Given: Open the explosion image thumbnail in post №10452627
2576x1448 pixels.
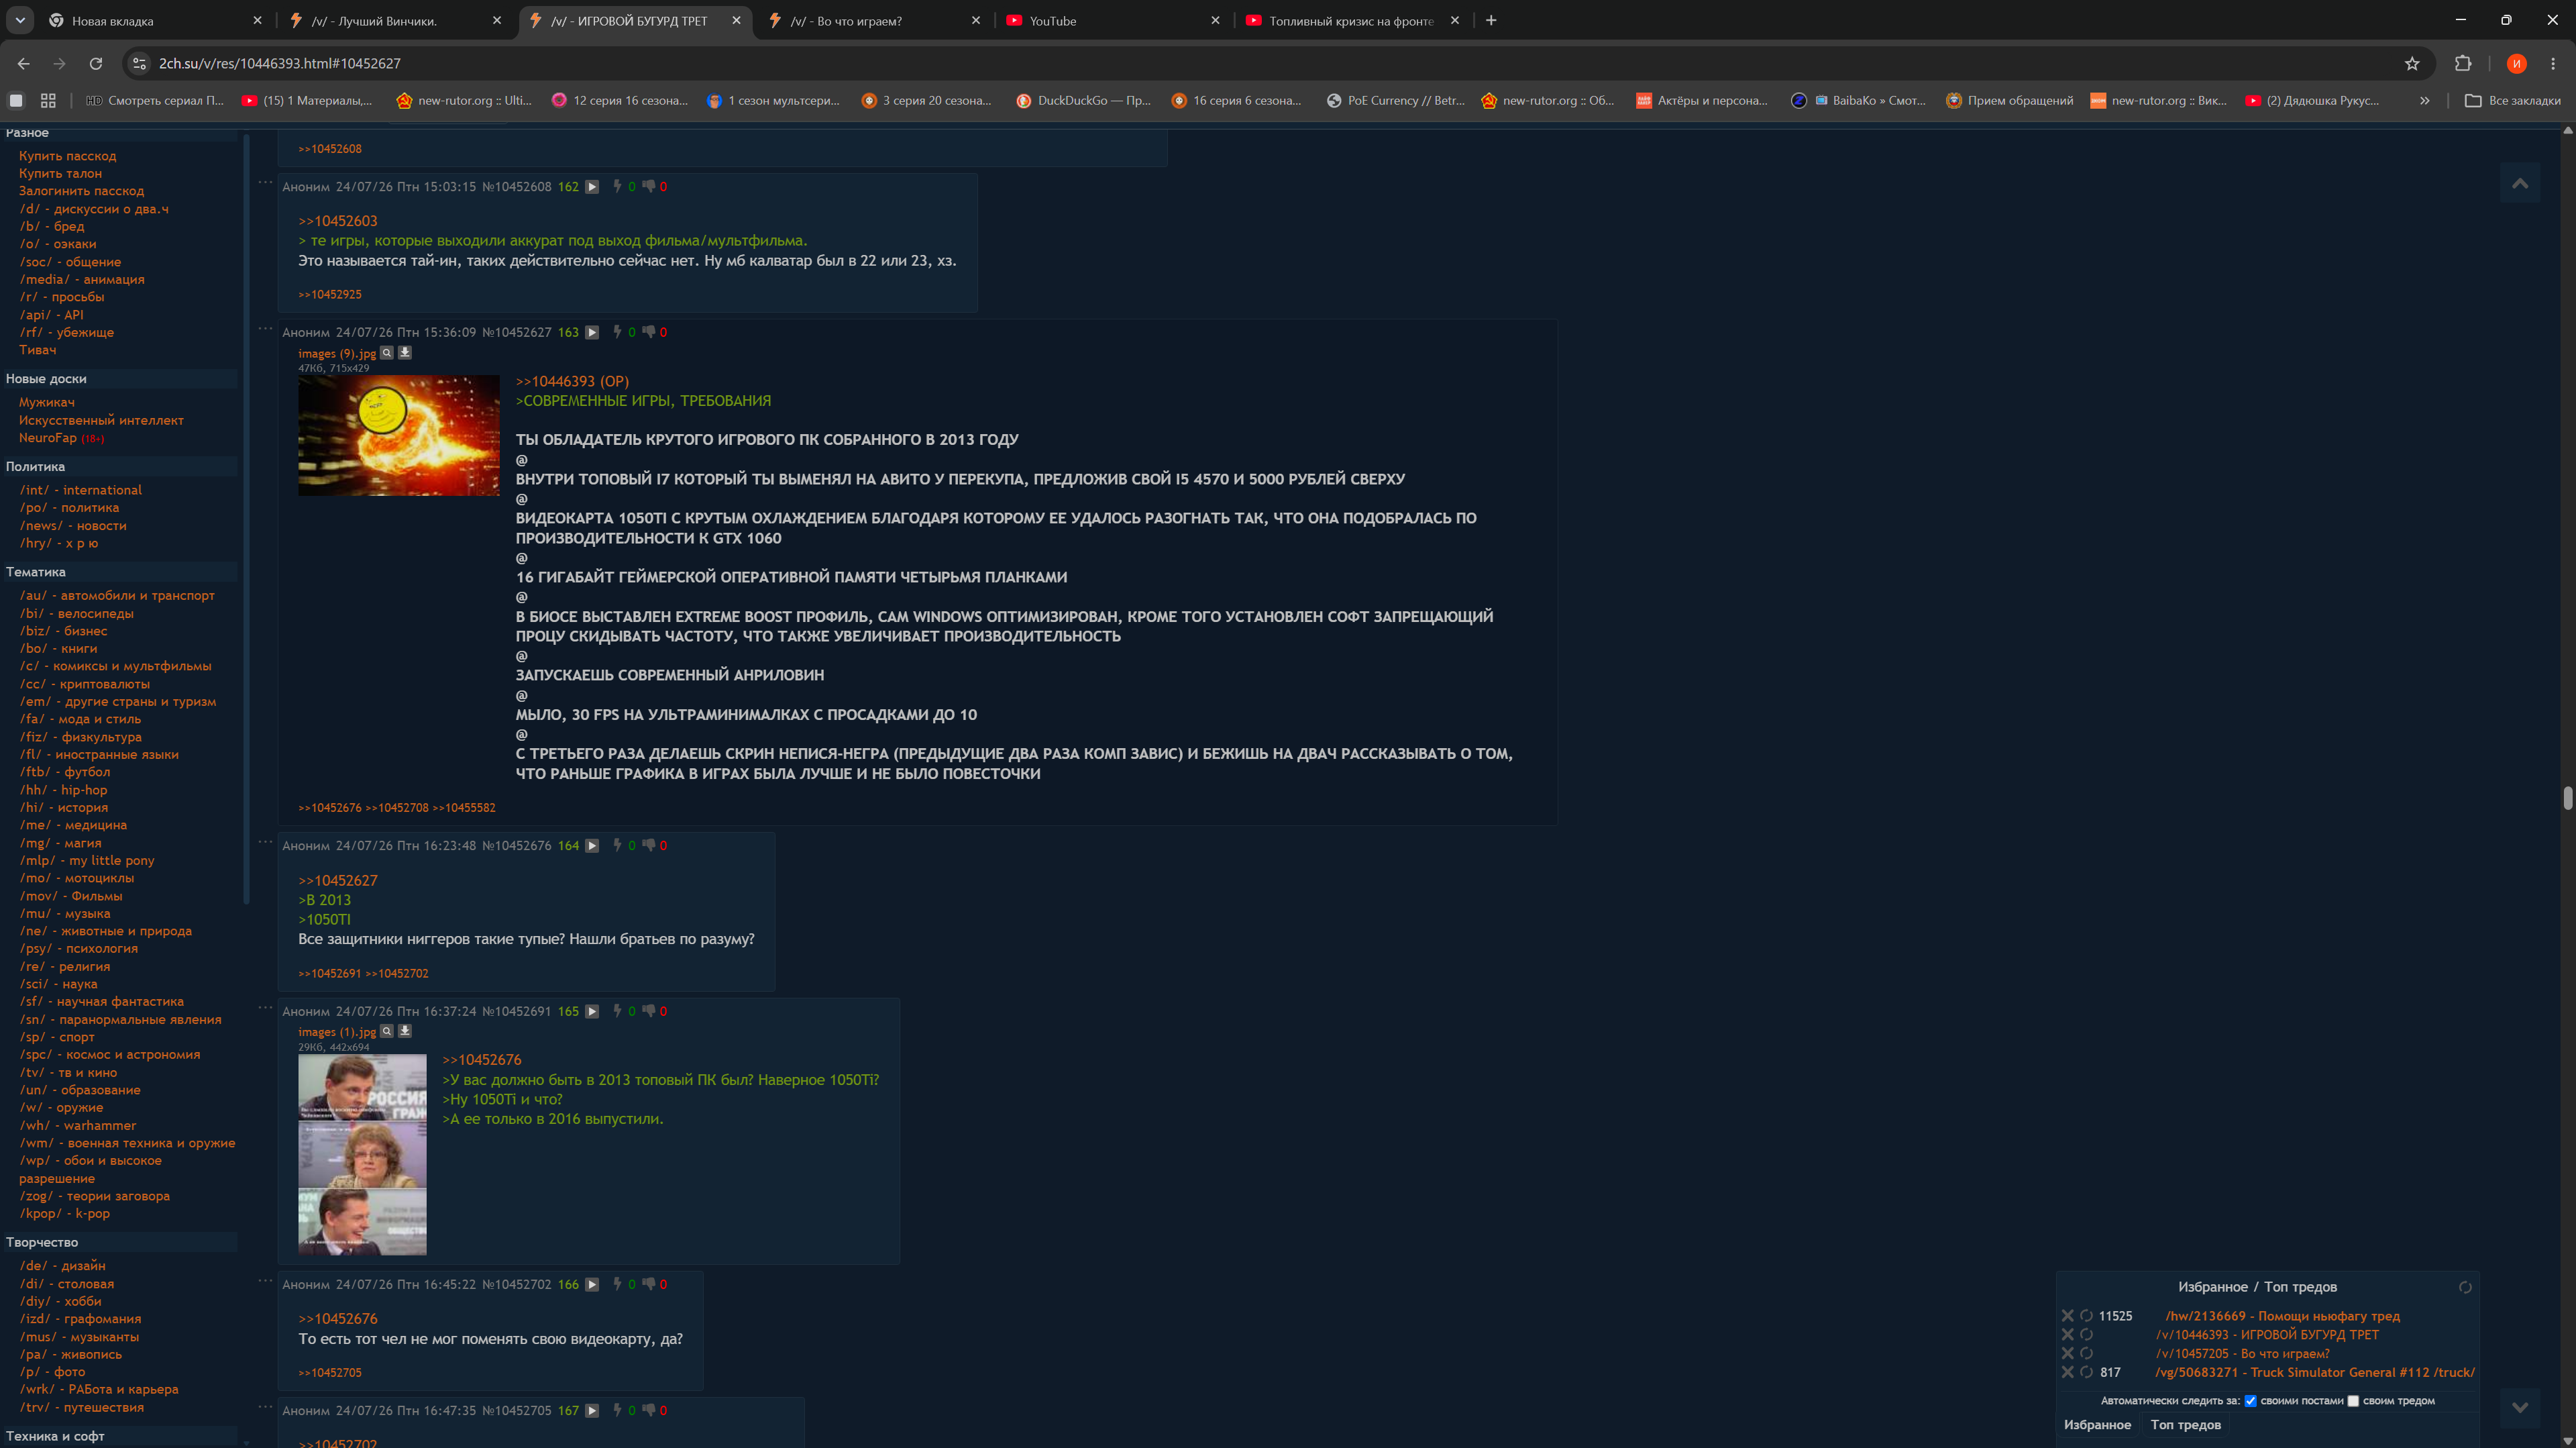Looking at the screenshot, I should coord(399,435).
